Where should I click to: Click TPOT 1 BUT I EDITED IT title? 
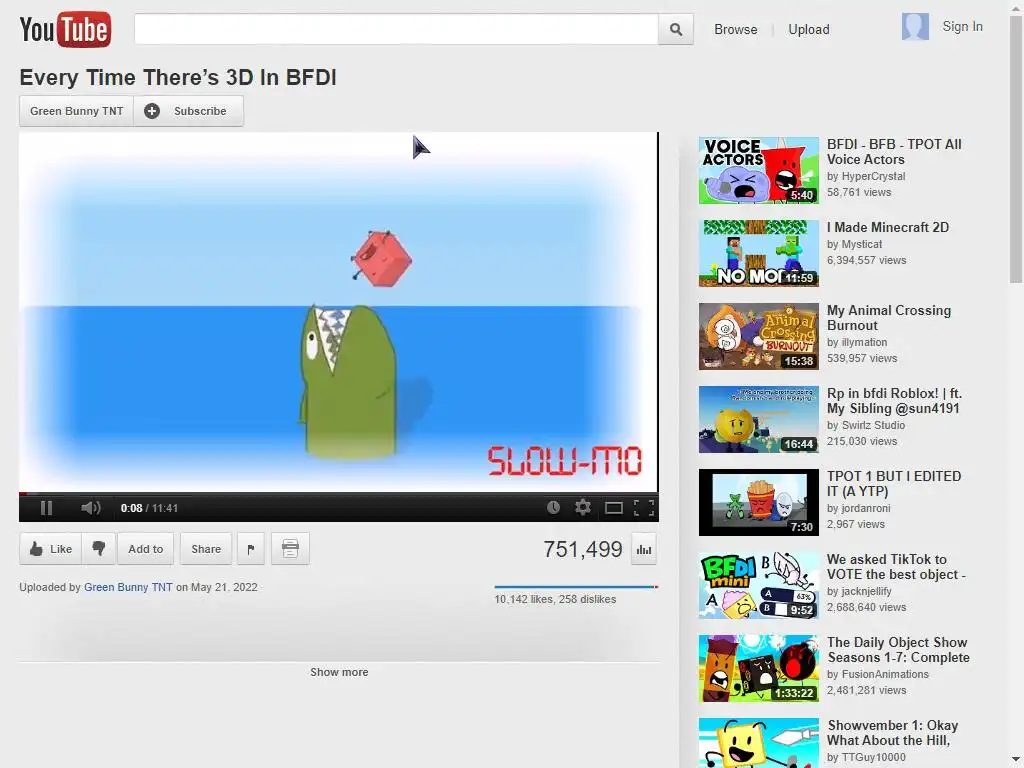pyautogui.click(x=894, y=483)
